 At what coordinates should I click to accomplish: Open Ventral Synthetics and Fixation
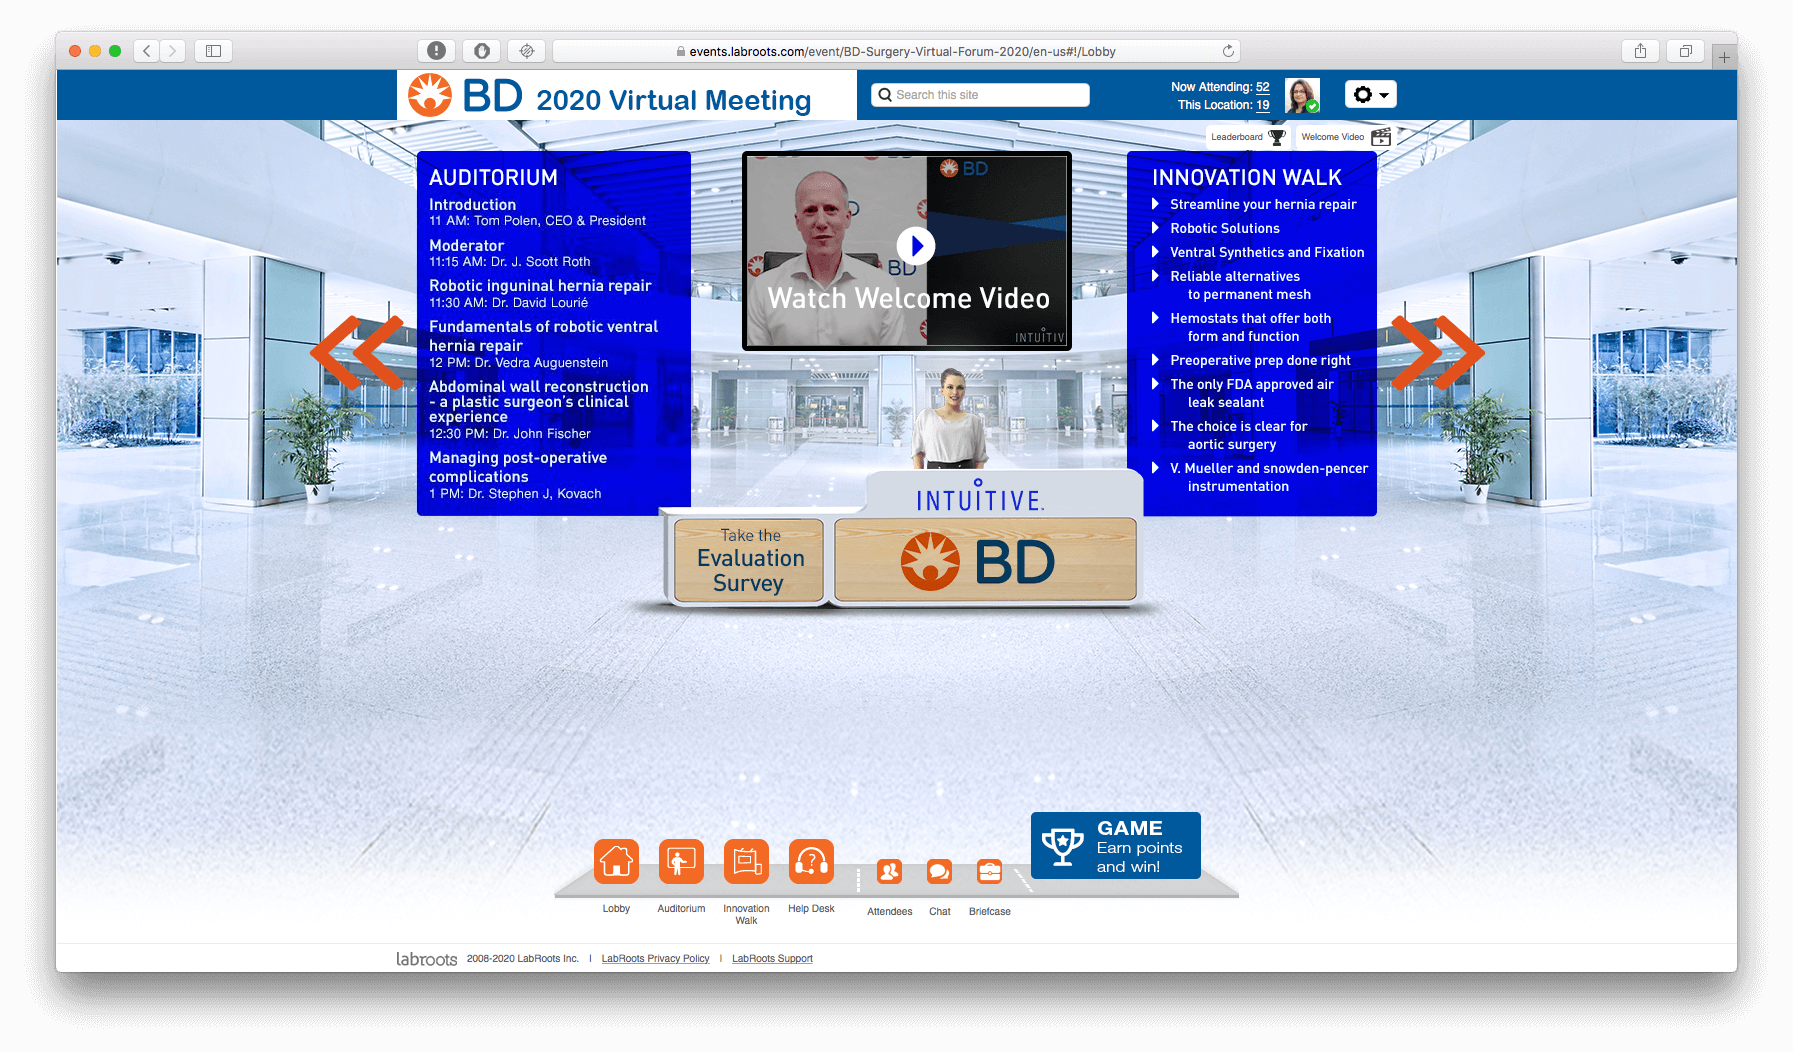(1267, 253)
